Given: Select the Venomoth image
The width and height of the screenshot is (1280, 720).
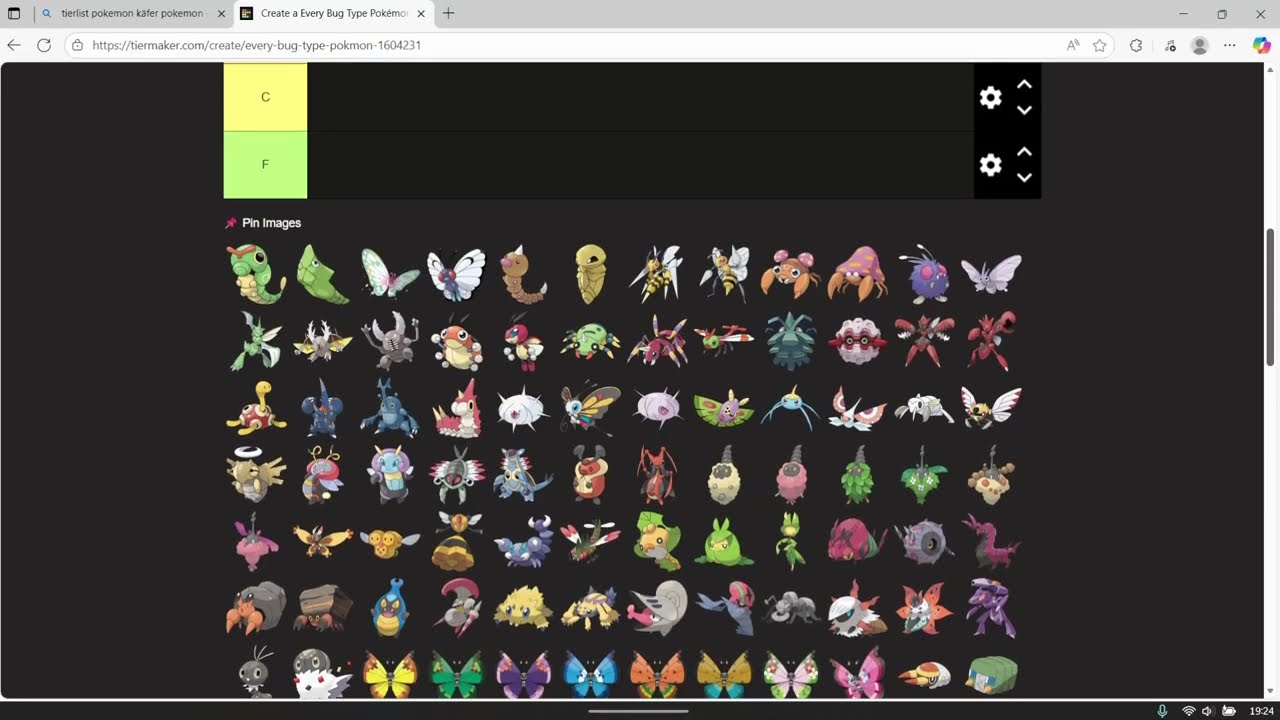Looking at the screenshot, I should tap(991, 273).
